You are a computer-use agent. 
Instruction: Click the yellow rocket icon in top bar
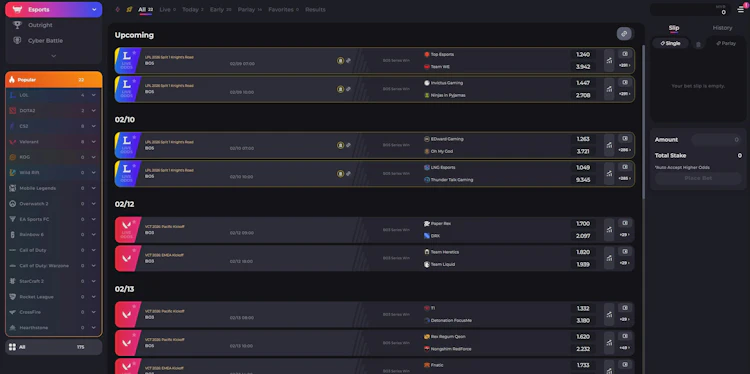click(x=129, y=10)
